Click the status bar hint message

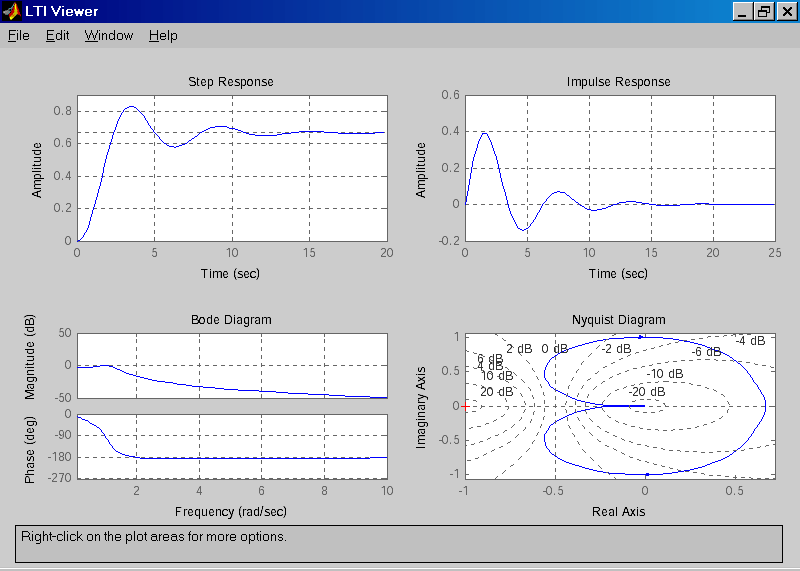pos(154,537)
